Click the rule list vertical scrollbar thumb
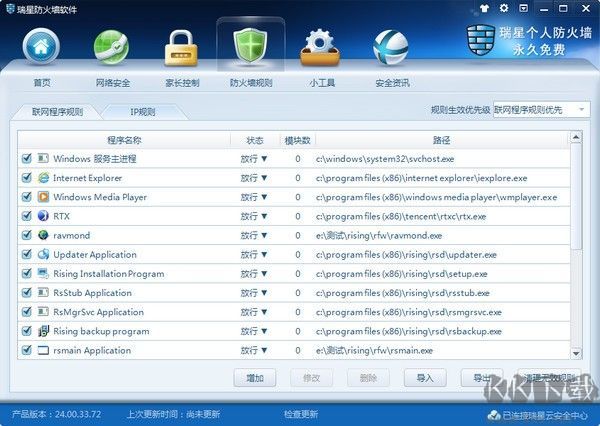This screenshot has height=426, width=600. 576,196
